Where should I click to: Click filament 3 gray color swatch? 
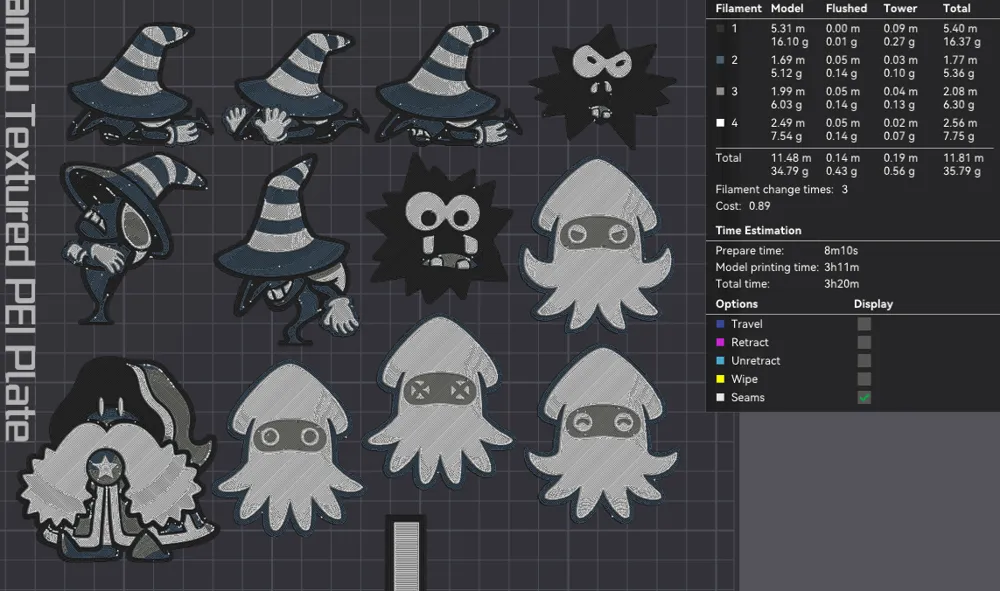point(721,91)
